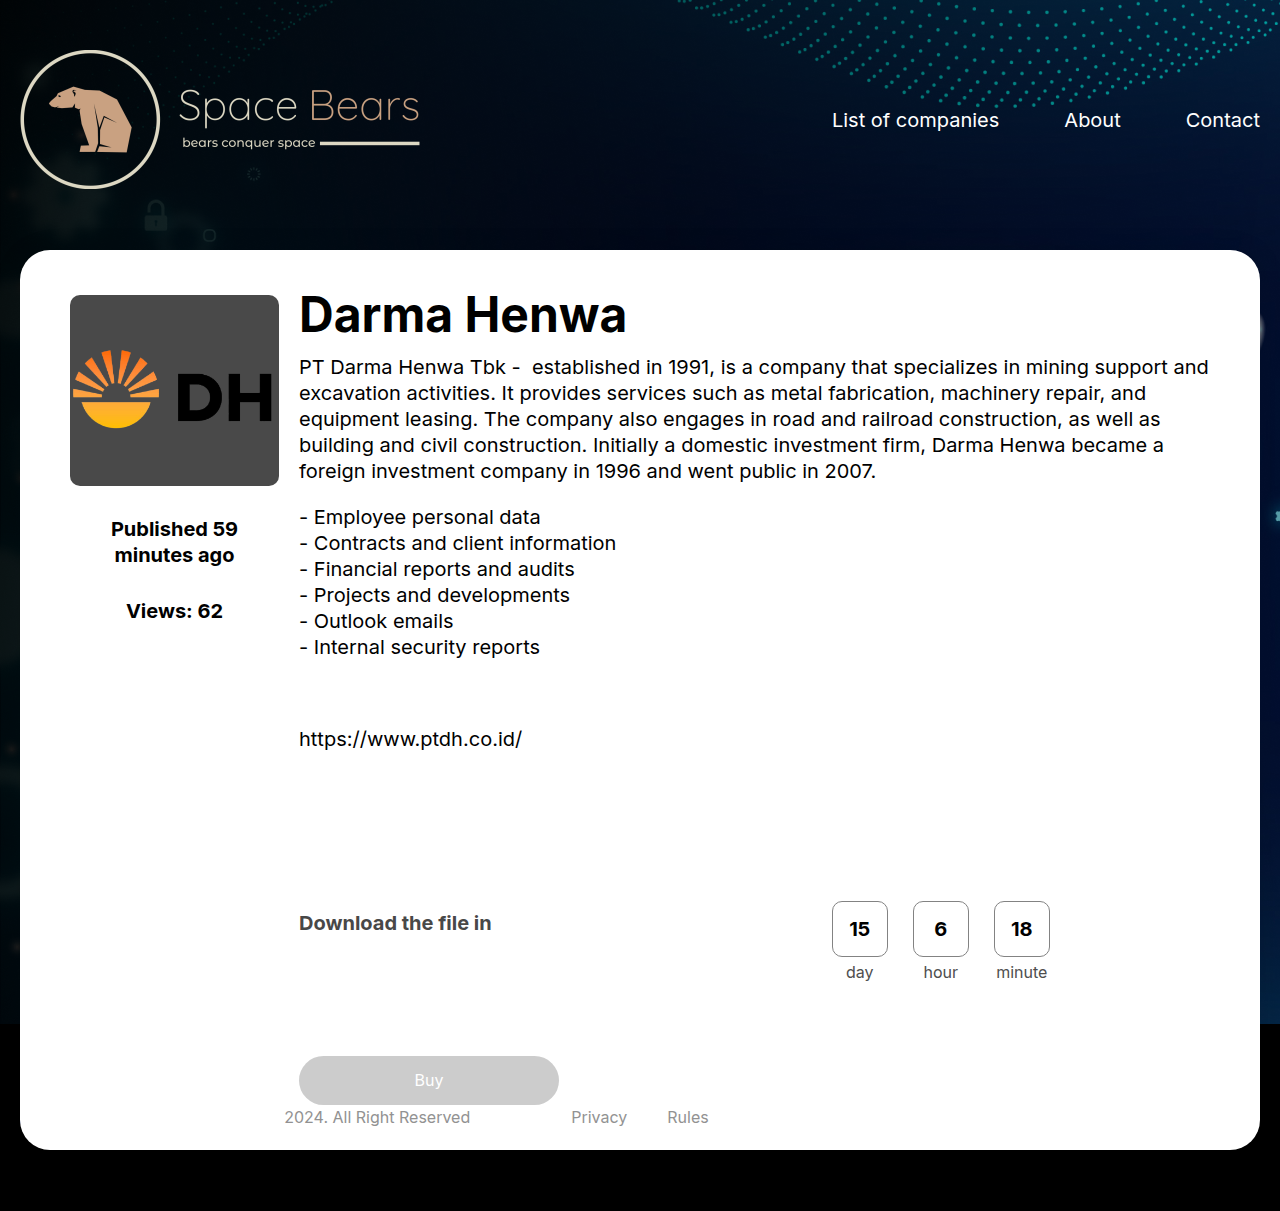Image resolution: width=1280 pixels, height=1211 pixels.
Task: Click the Darma Henwa DH logo thumbnail
Action: [174, 390]
